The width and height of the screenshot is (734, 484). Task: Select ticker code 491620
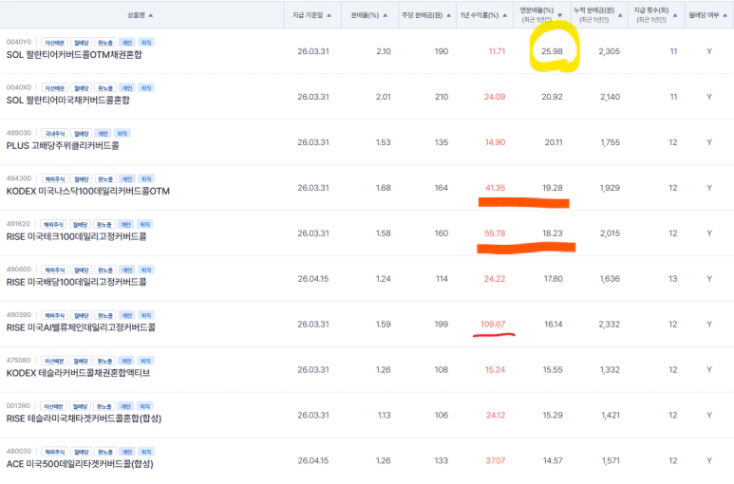[18, 224]
